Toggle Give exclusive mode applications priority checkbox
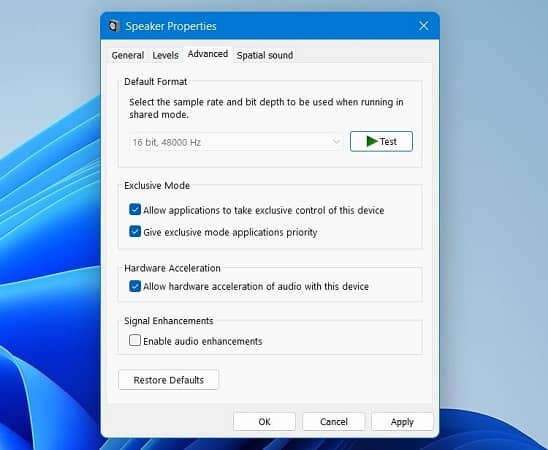Image resolution: width=548 pixels, height=450 pixels. click(135, 232)
